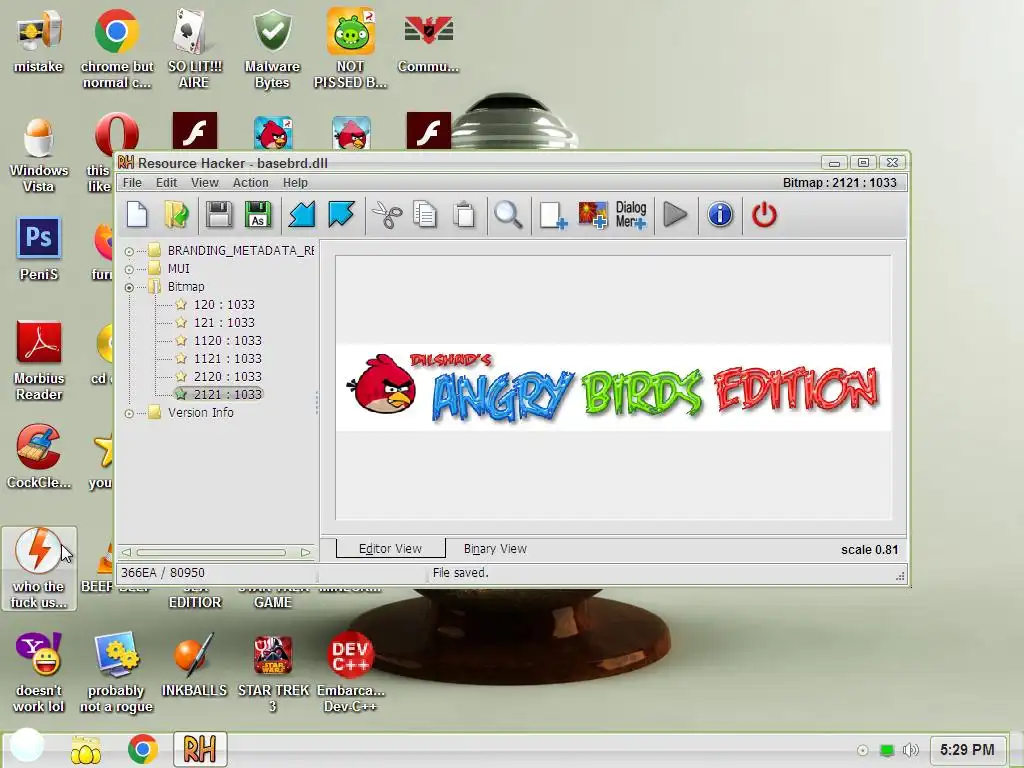Cut with the scissors icon
The image size is (1024, 768).
click(x=387, y=215)
